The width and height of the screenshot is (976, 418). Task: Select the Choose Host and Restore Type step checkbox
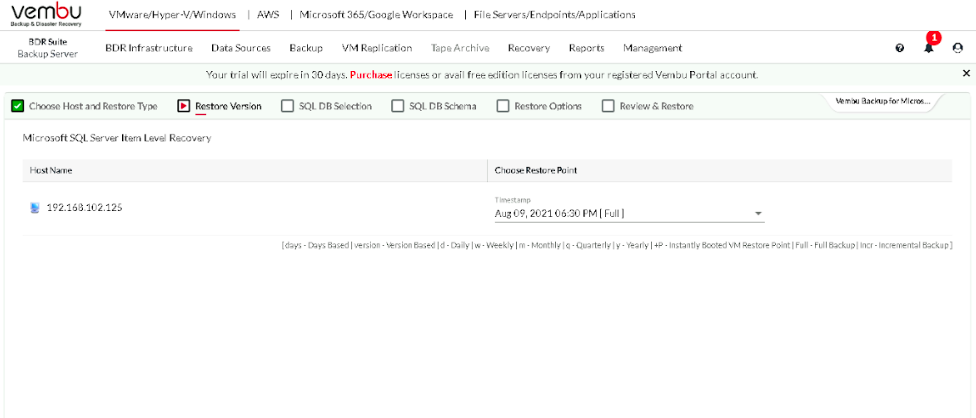coord(17,106)
